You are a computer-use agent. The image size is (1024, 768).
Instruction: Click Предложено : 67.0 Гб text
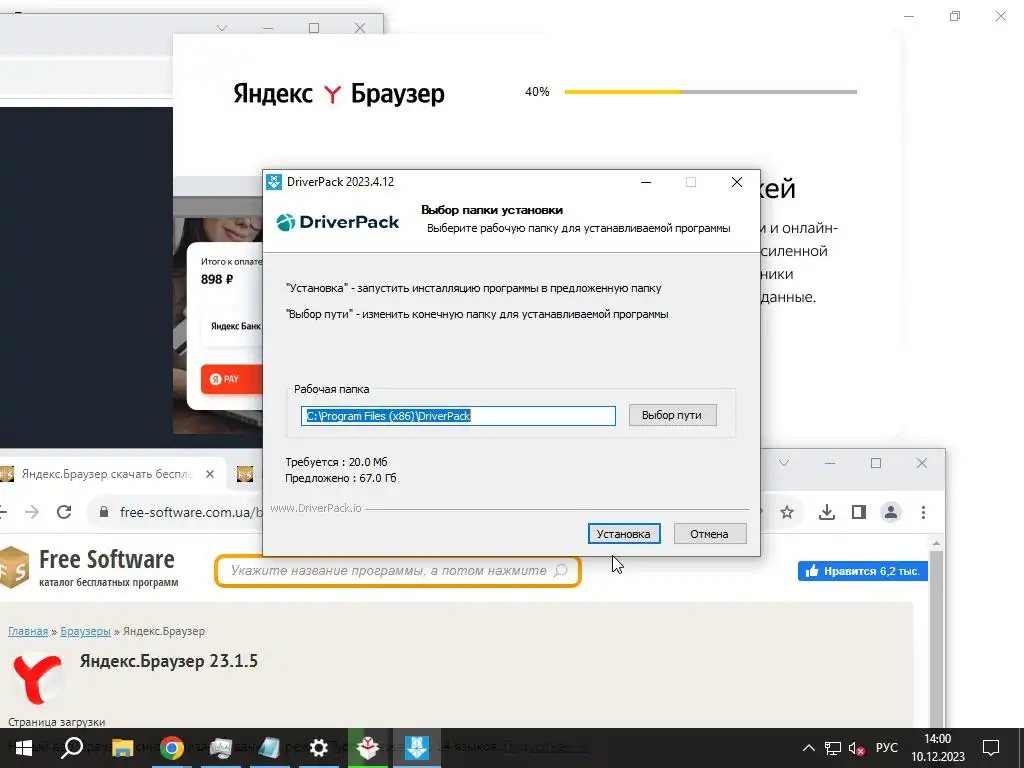(x=341, y=478)
